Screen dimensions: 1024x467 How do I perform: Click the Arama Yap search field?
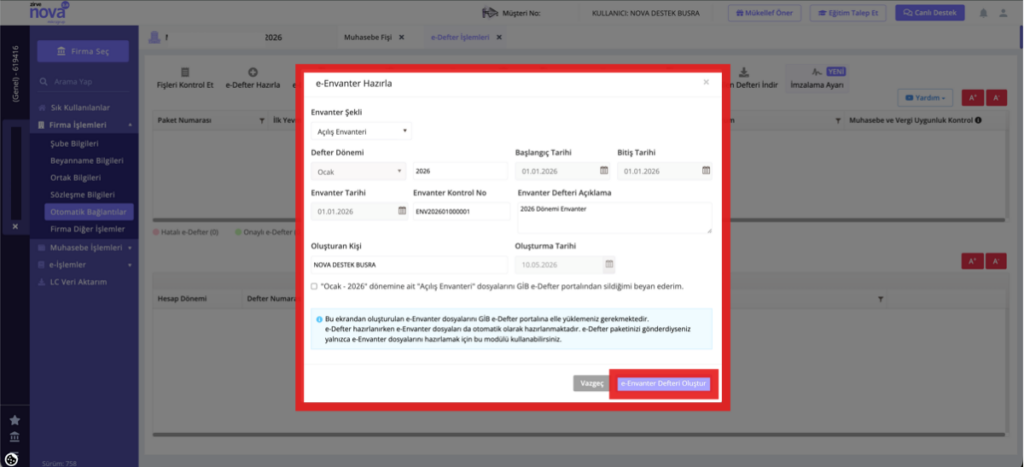point(83,82)
